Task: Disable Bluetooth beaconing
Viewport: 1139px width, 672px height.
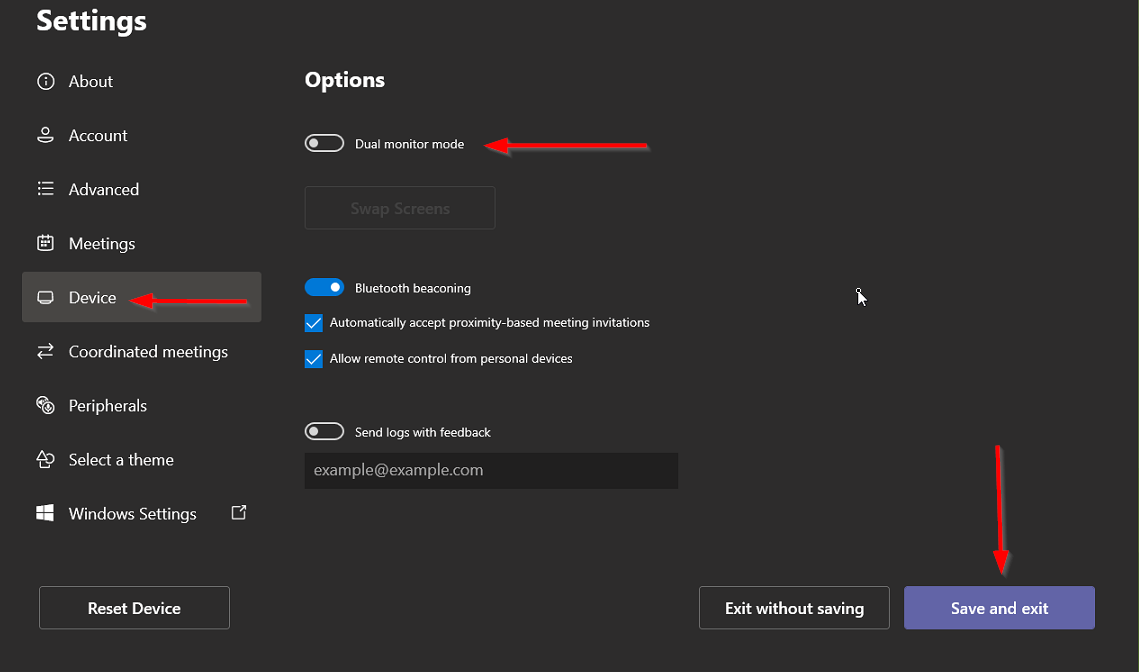Action: pyautogui.click(x=324, y=286)
